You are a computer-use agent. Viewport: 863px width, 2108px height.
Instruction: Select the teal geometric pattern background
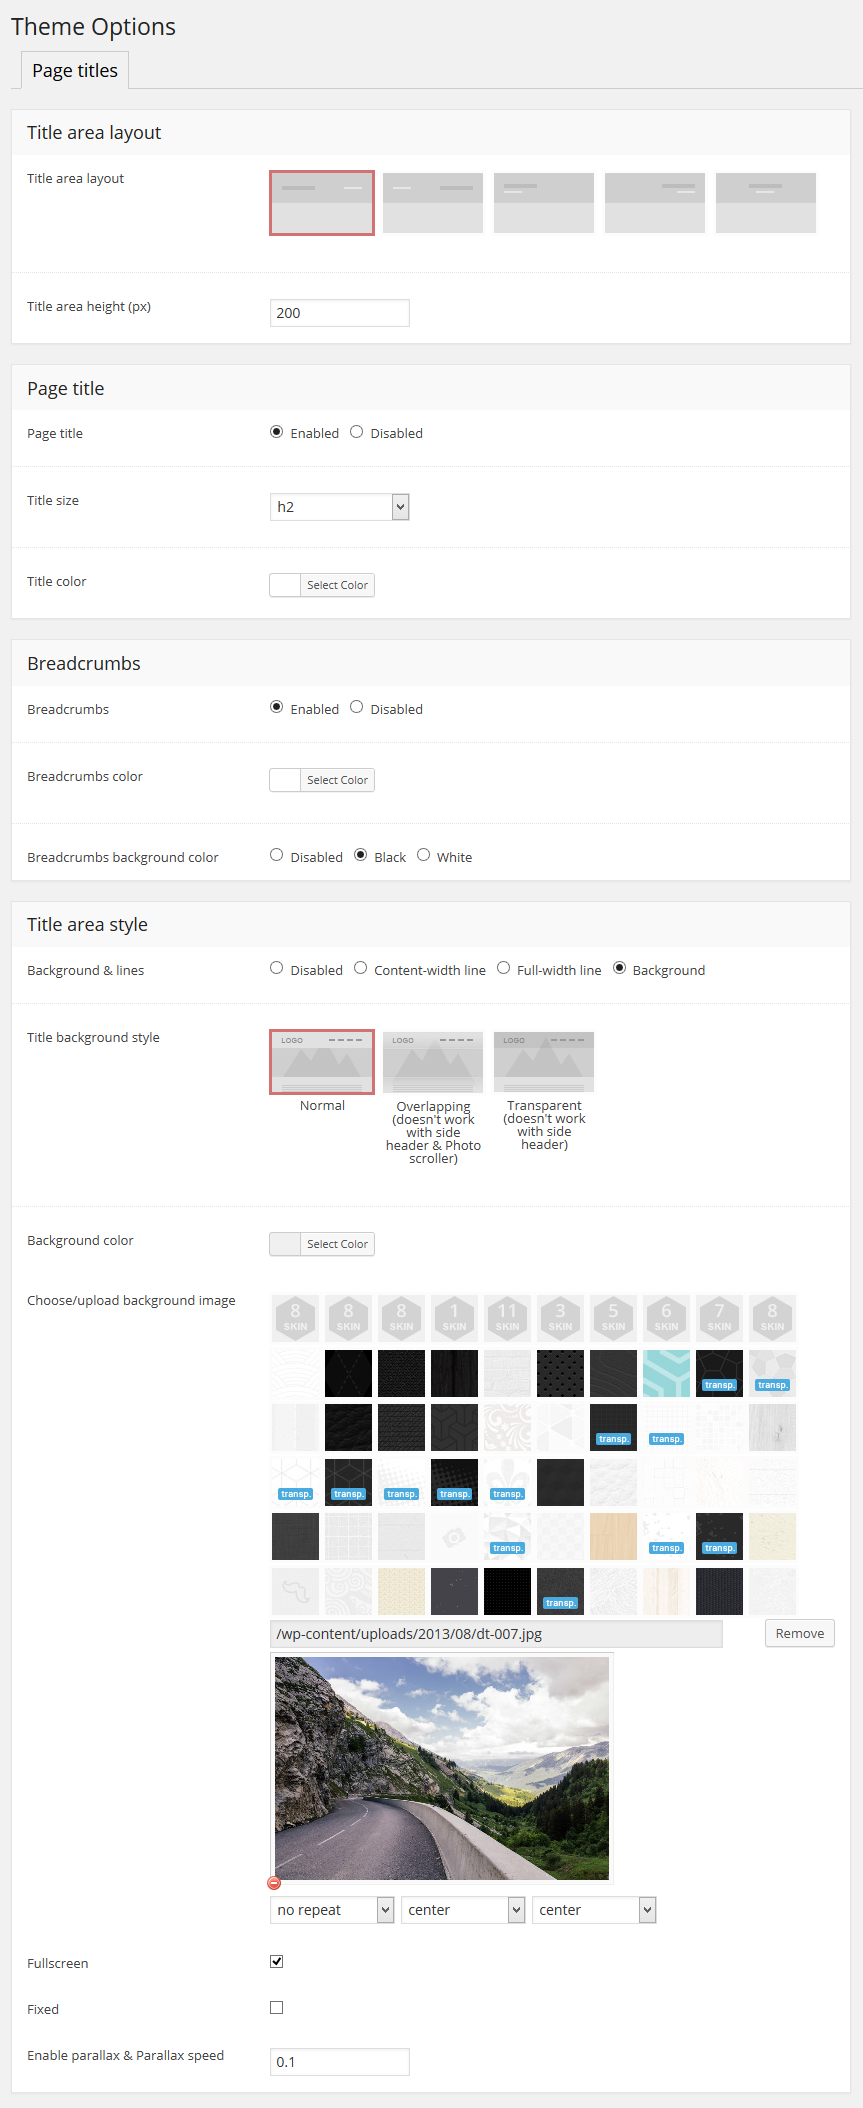click(x=666, y=1373)
